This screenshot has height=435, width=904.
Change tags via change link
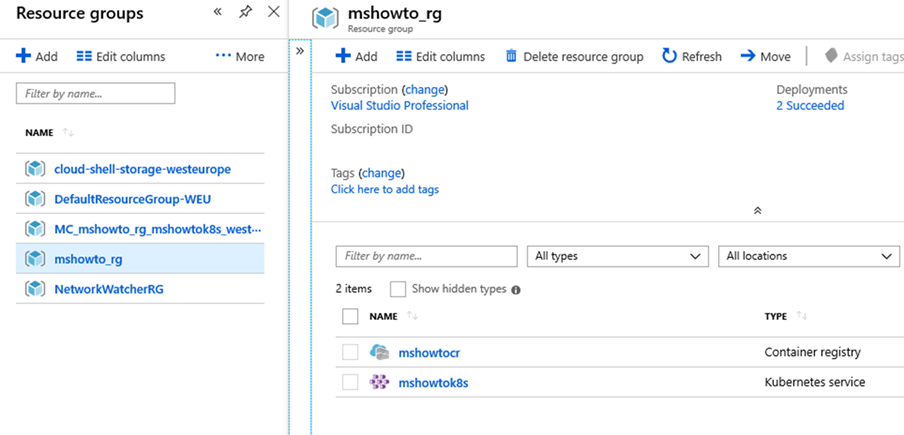click(381, 173)
